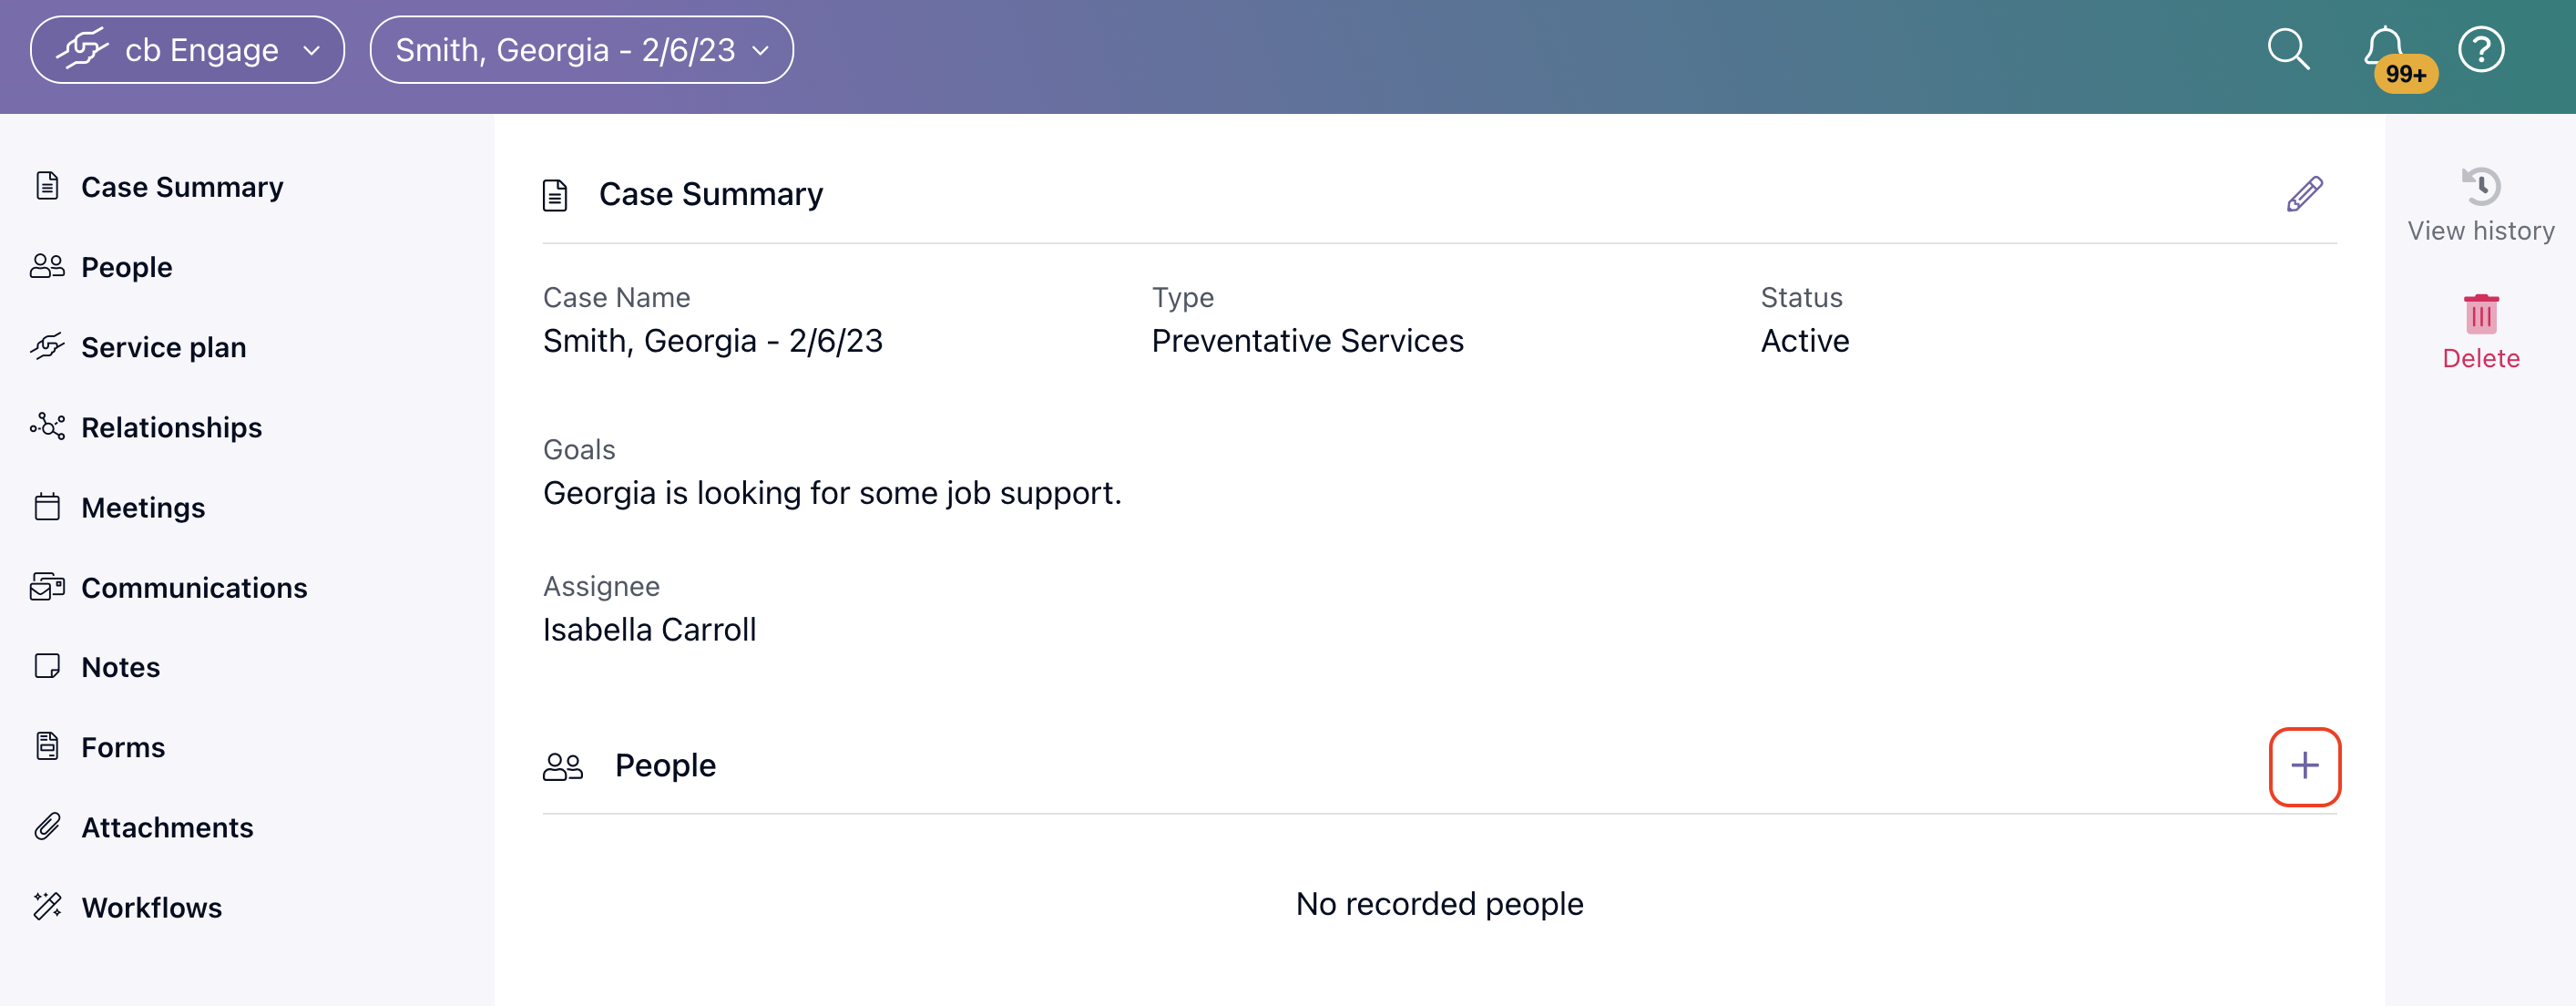
Task: Add a person with the plus button
Action: click(2304, 766)
